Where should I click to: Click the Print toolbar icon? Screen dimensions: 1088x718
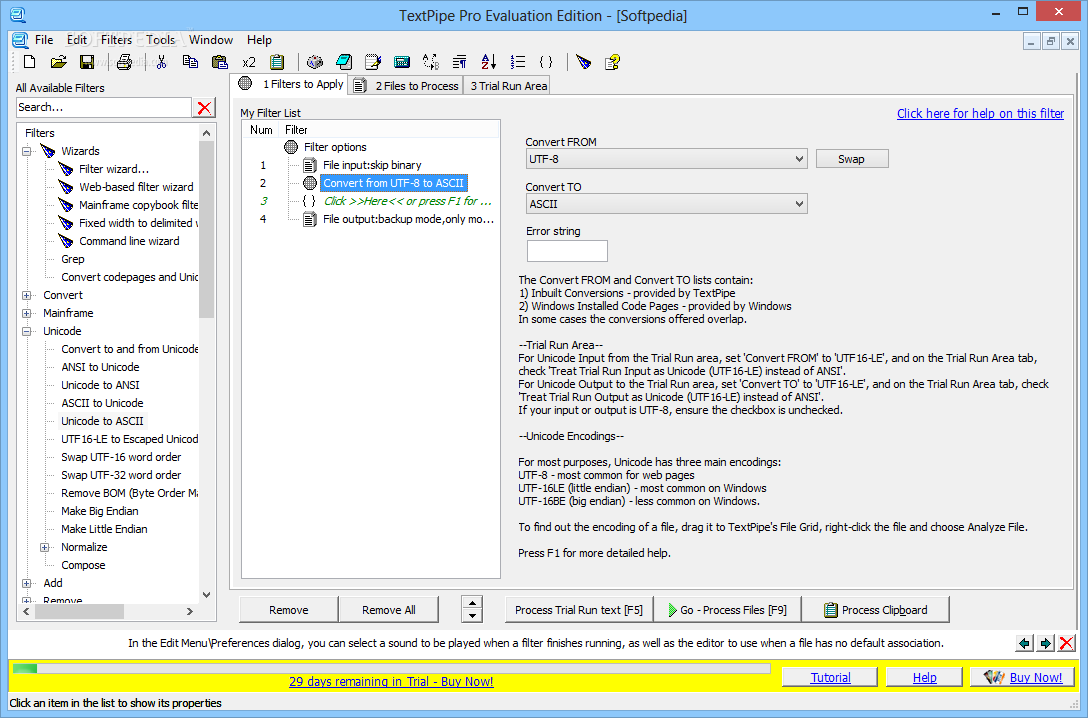pyautogui.click(x=124, y=62)
